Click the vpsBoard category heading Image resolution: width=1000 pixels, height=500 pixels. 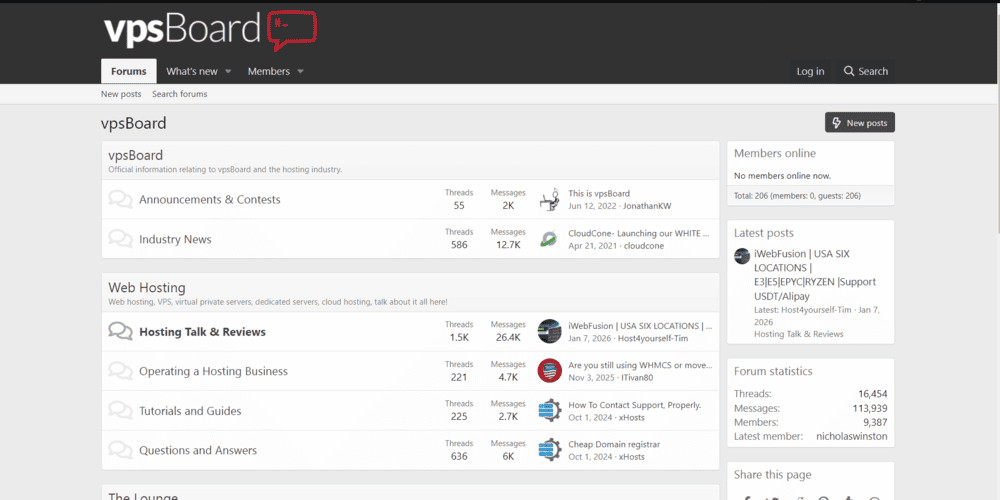135,155
